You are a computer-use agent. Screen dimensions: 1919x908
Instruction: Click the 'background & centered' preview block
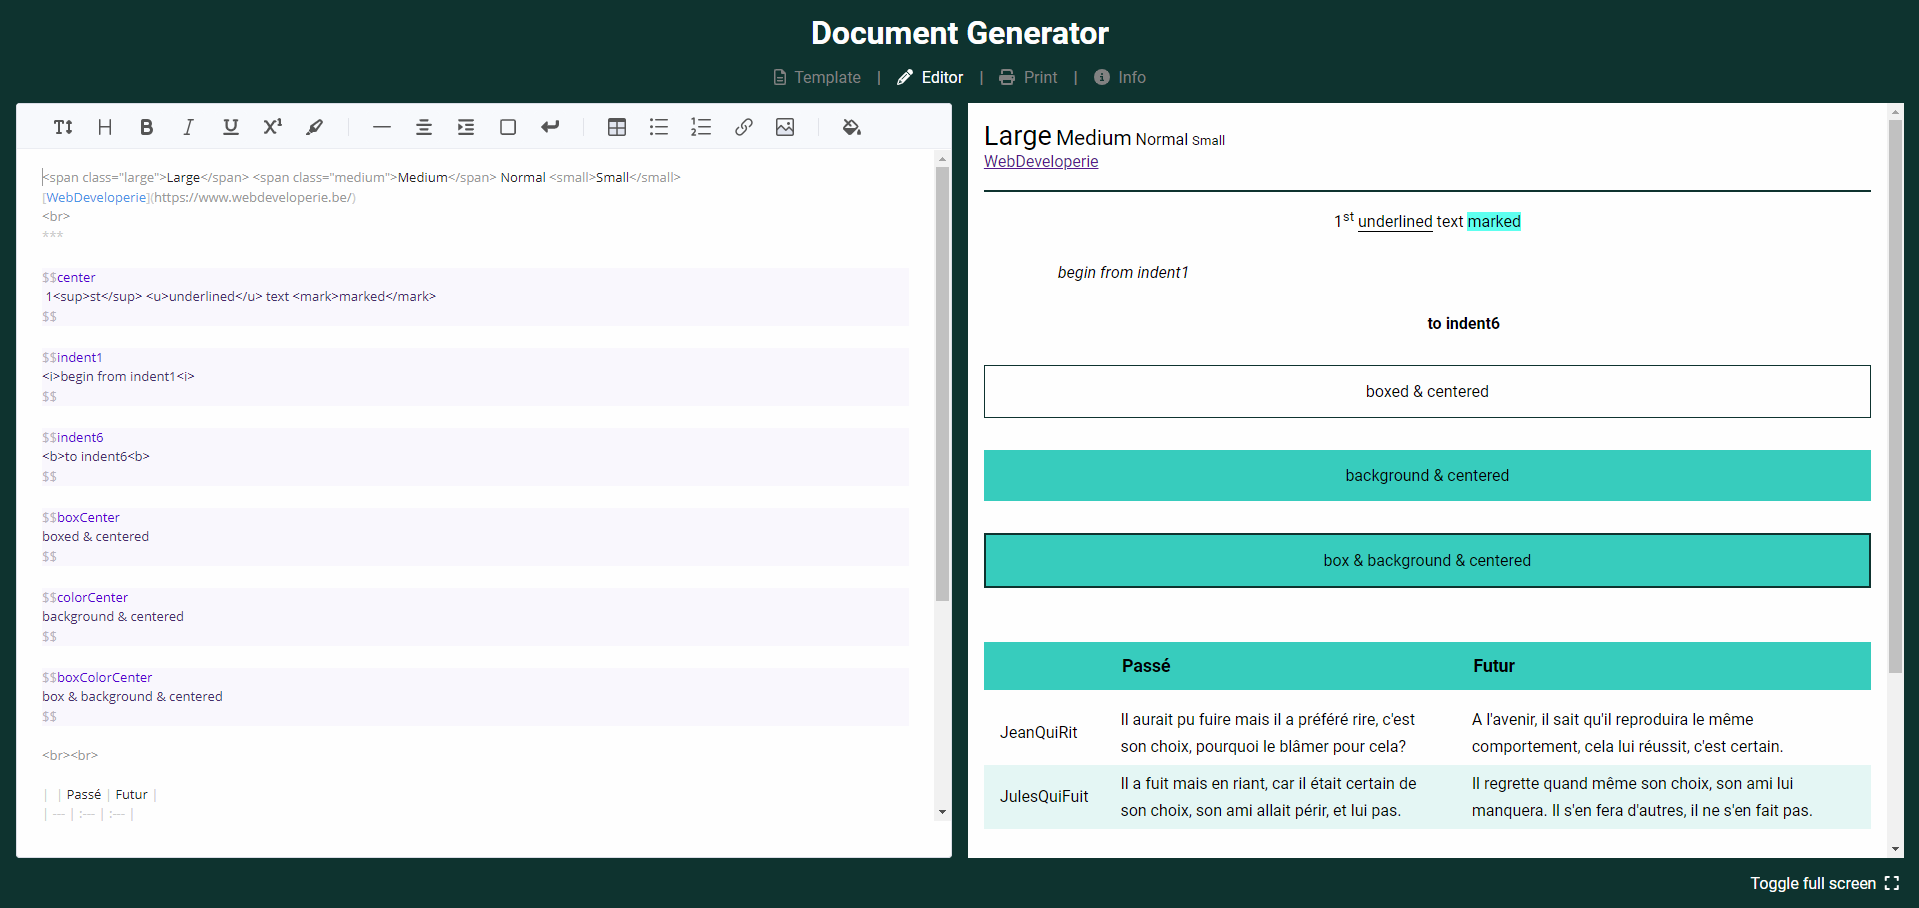tap(1427, 475)
